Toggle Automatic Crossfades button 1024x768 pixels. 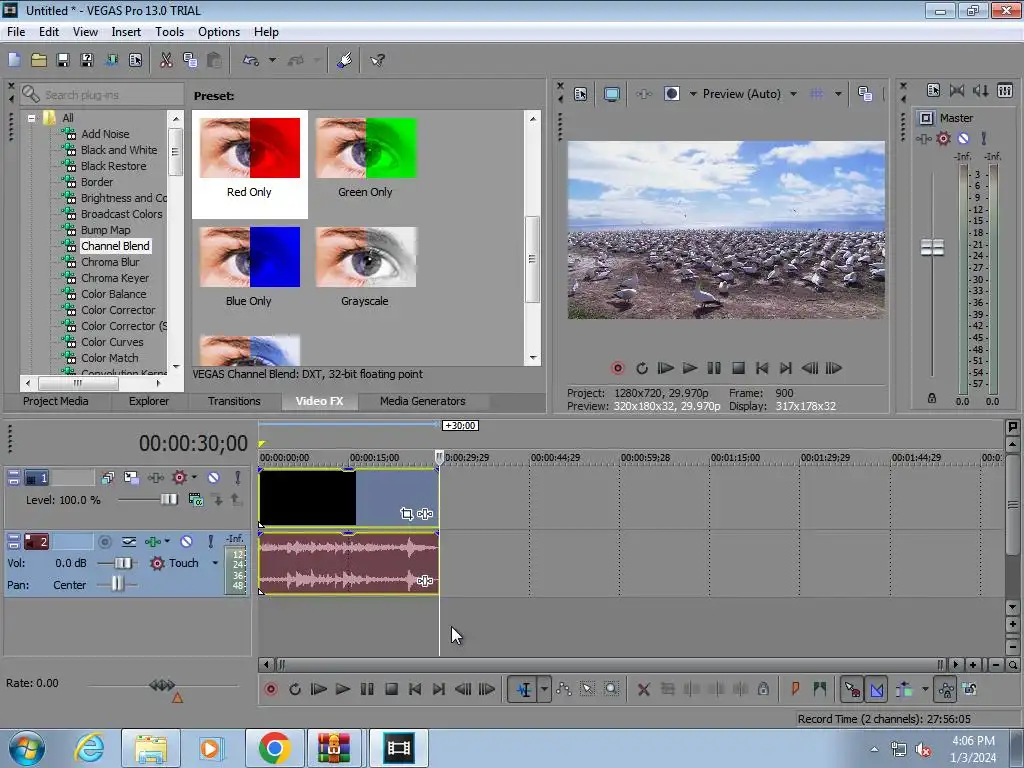point(877,689)
